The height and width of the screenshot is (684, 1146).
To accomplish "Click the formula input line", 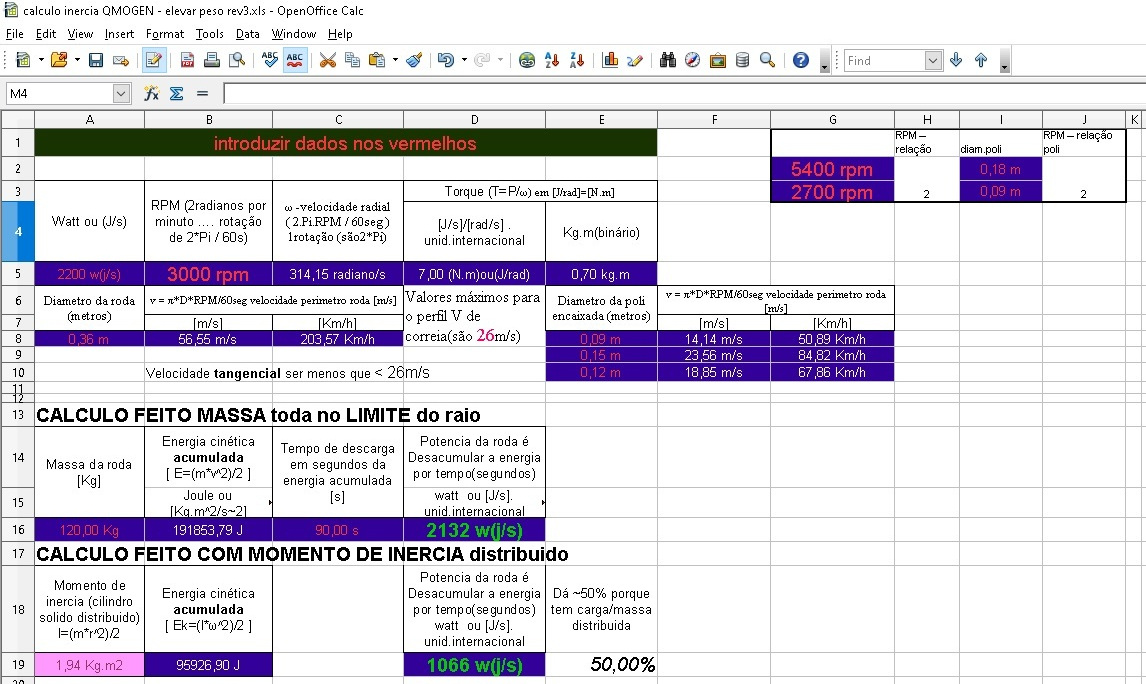I will tap(680, 93).
